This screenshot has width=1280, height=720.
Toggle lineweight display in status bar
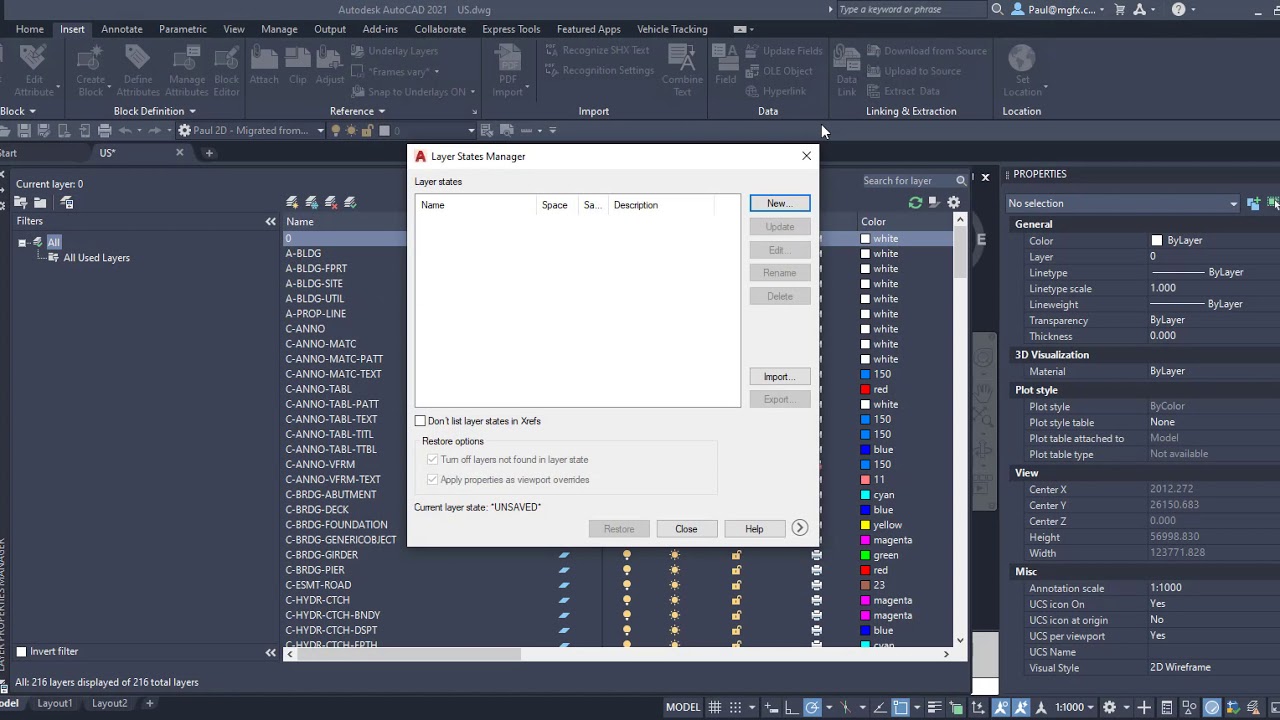click(935, 707)
